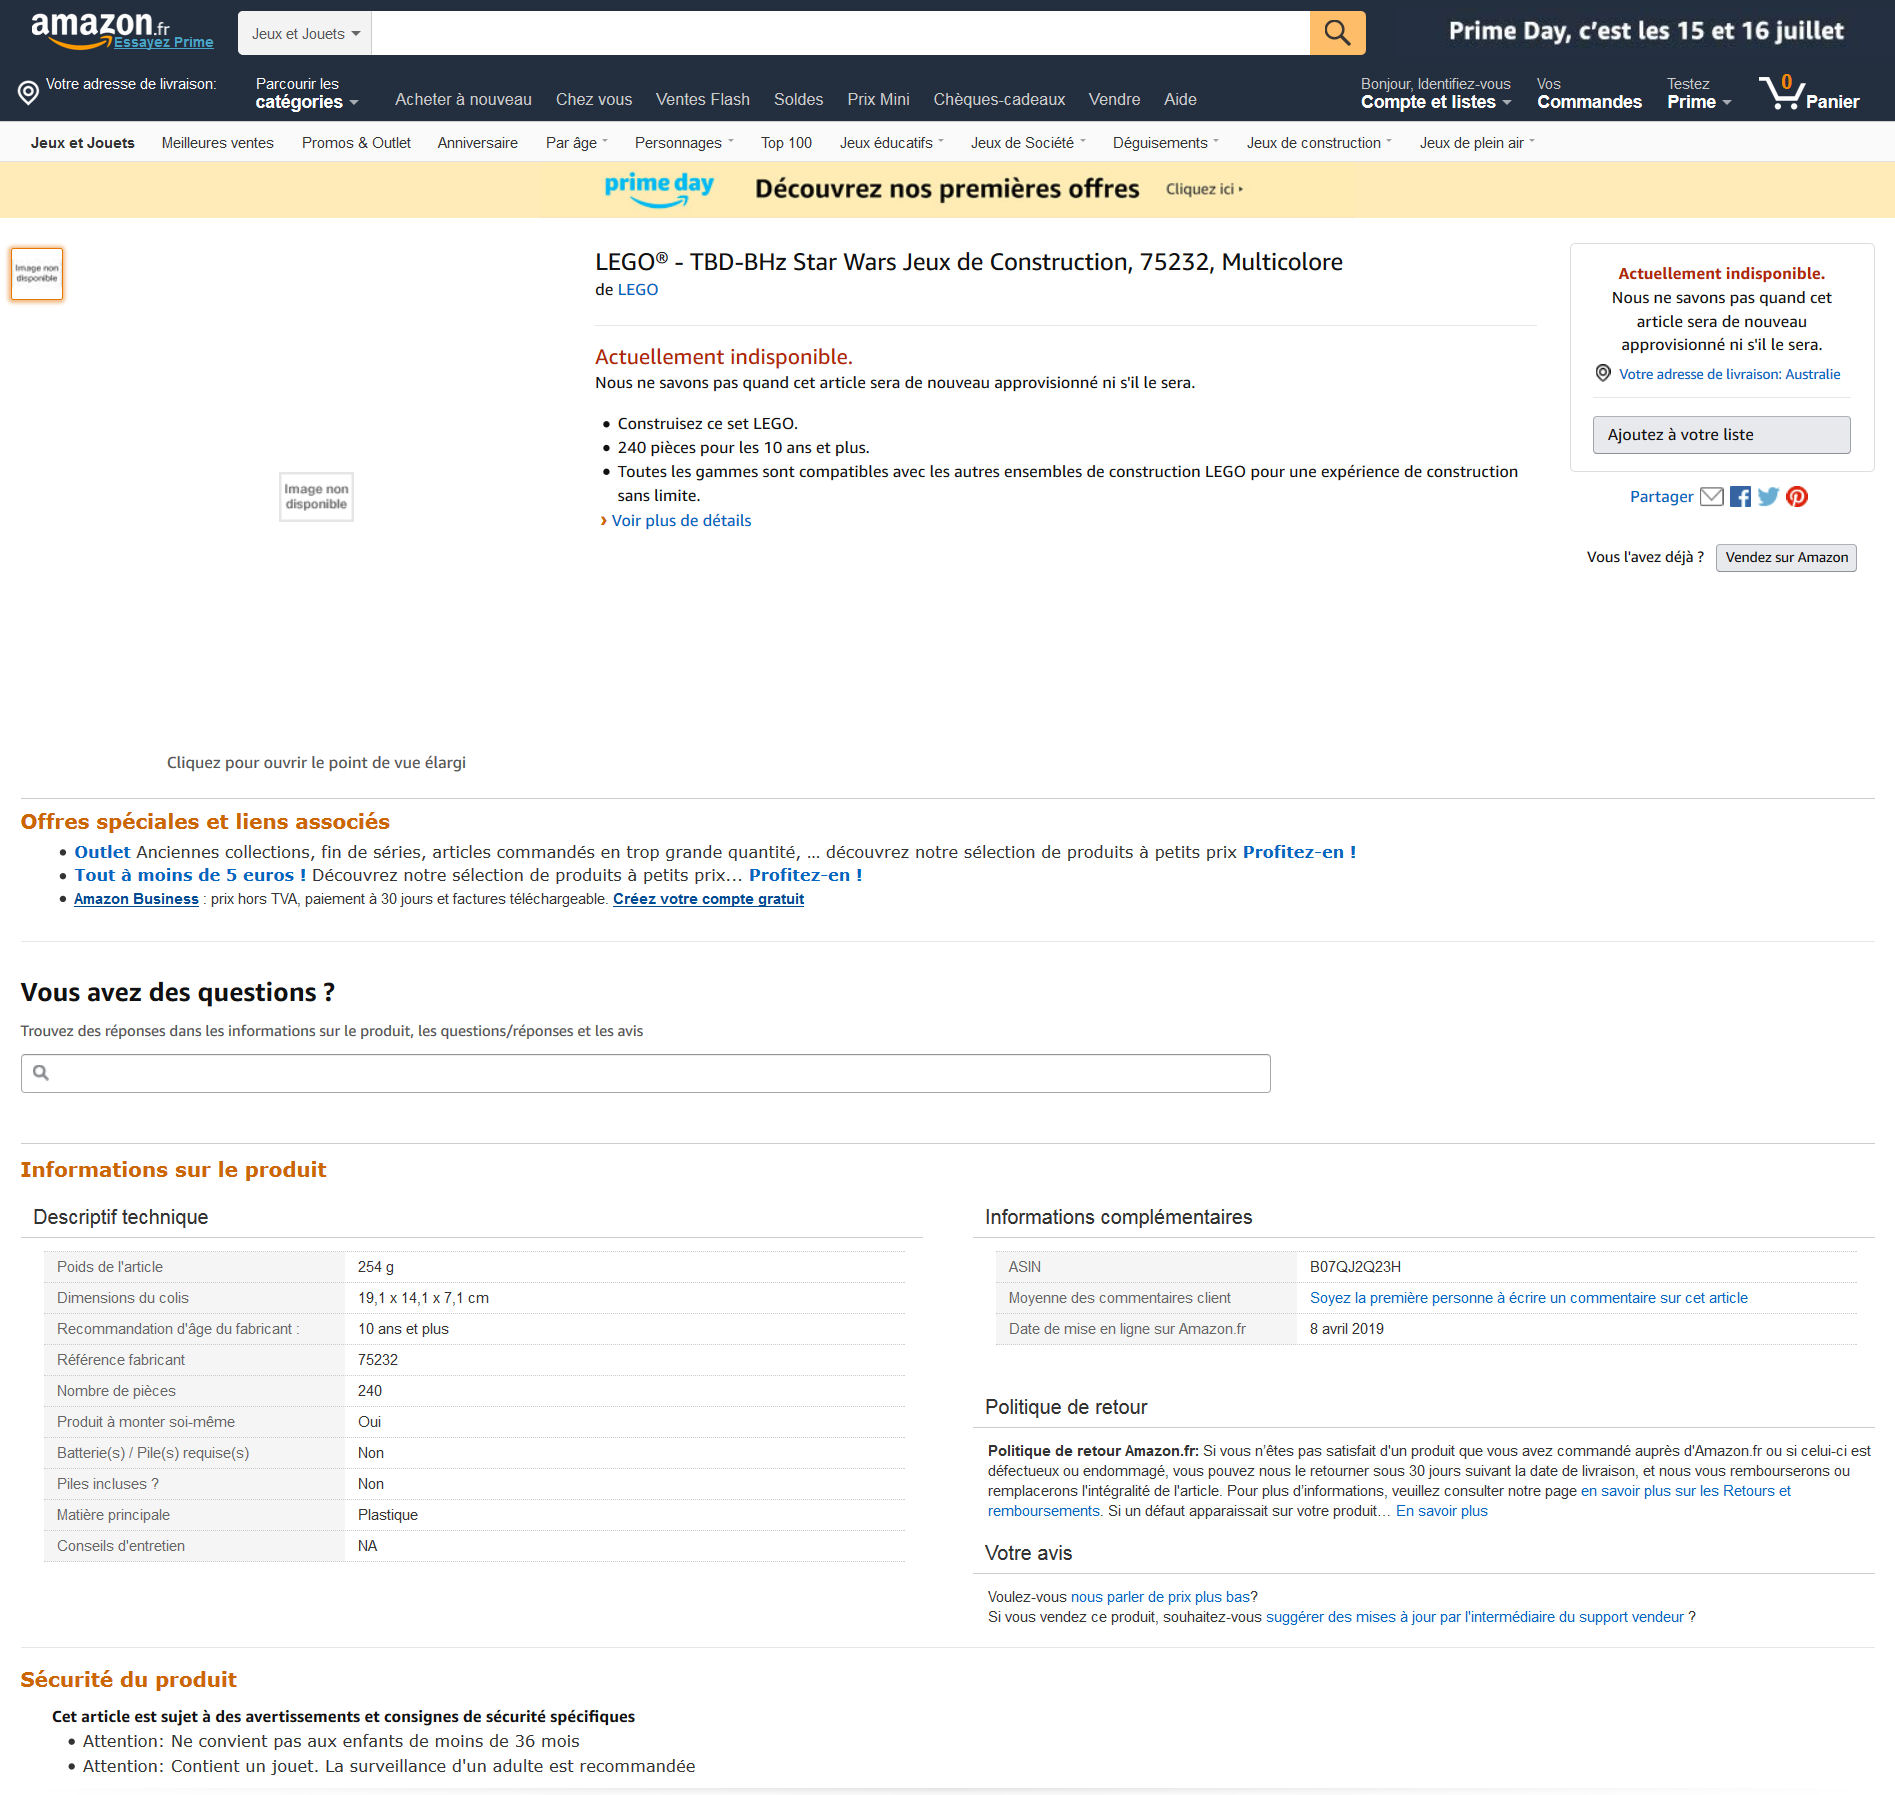Click 'Essayez Prime' link under logo

click(x=164, y=42)
